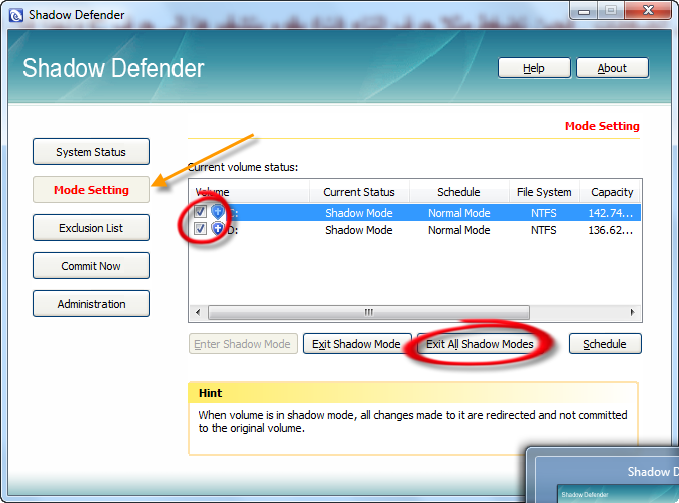Open the Exclusion List page

click(x=91, y=228)
